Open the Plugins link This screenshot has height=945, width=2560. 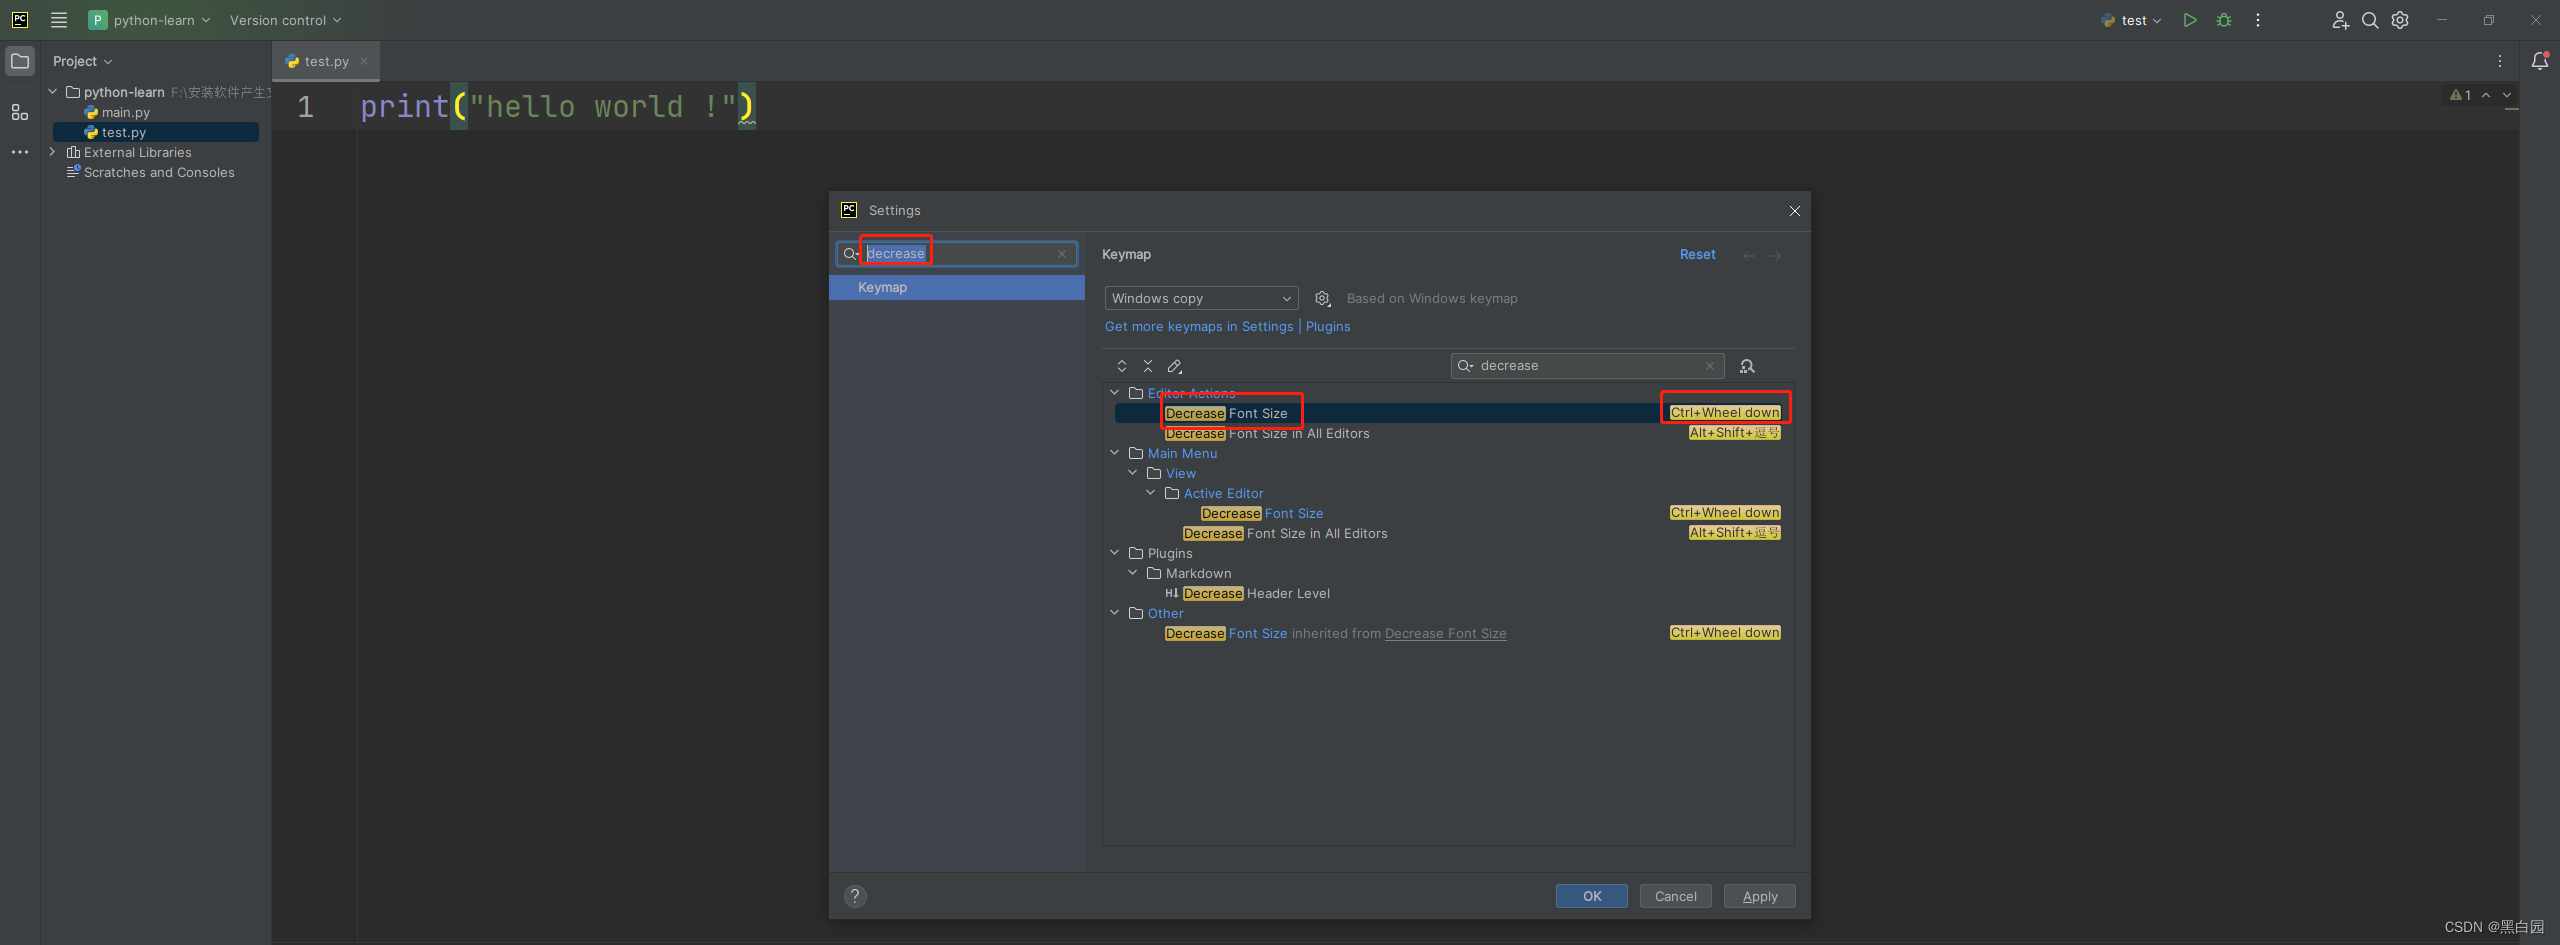[x=1328, y=326]
